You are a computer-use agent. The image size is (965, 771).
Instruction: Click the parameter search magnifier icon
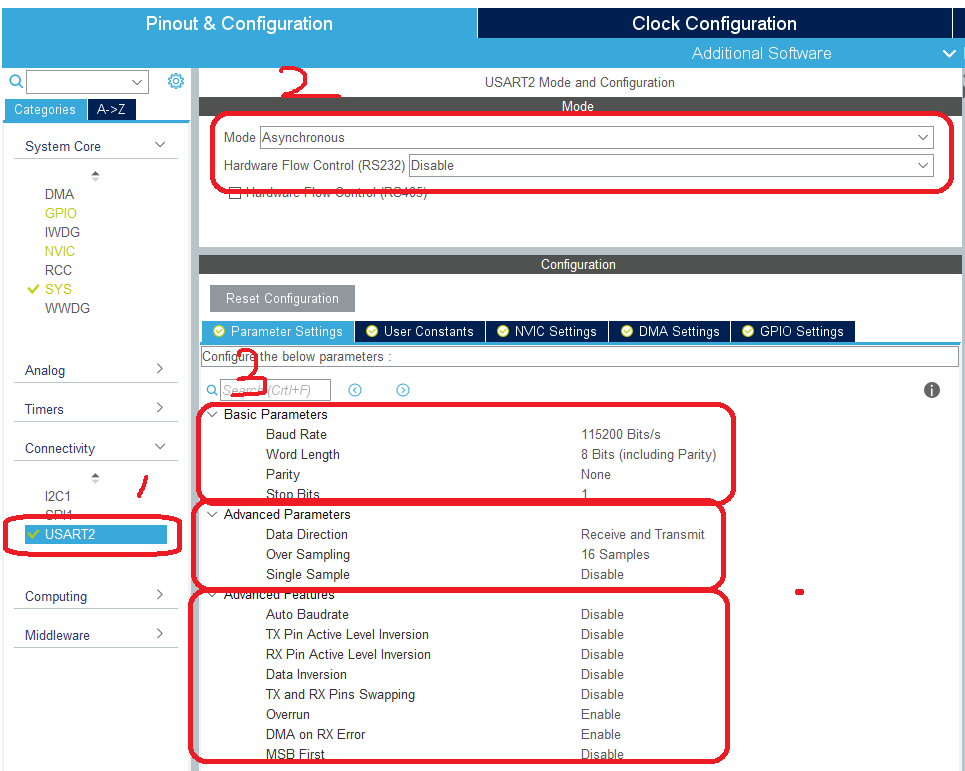(211, 390)
